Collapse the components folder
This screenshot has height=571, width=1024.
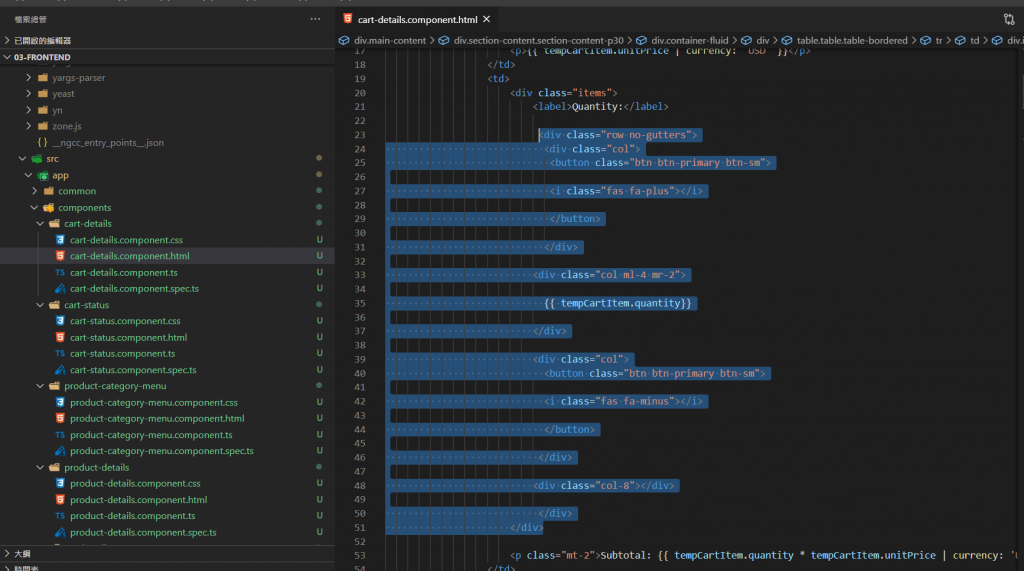pyautogui.click(x=35, y=207)
